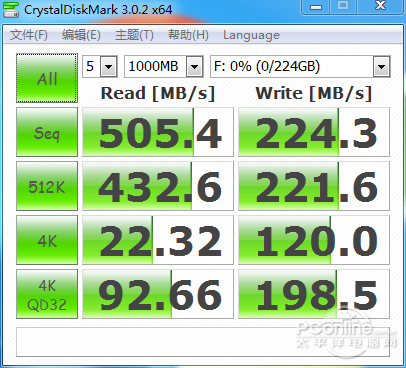Click the Seq write result 224.3
406x368 pixels.
314,132
